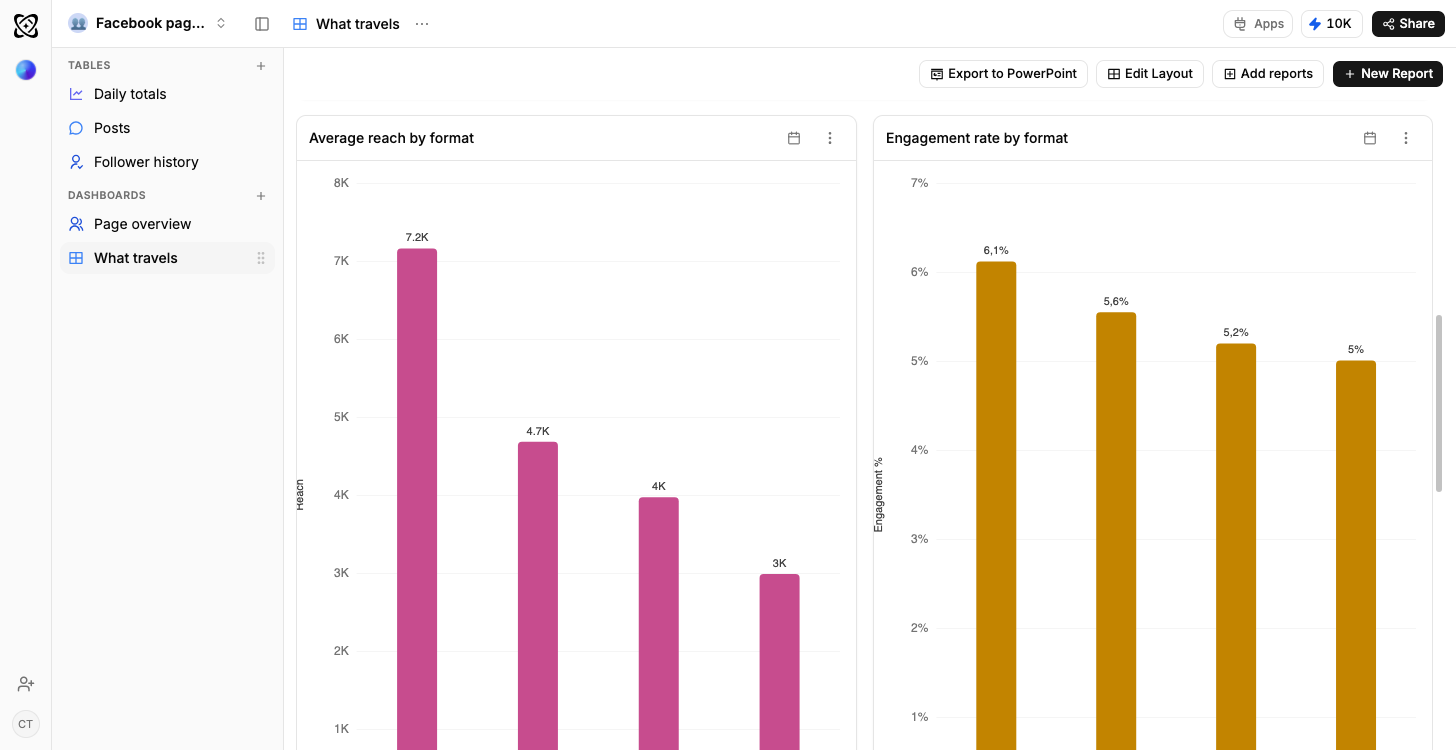Image resolution: width=1456 pixels, height=750 pixels.
Task: Open the Page overview dashboard
Action: point(167,224)
